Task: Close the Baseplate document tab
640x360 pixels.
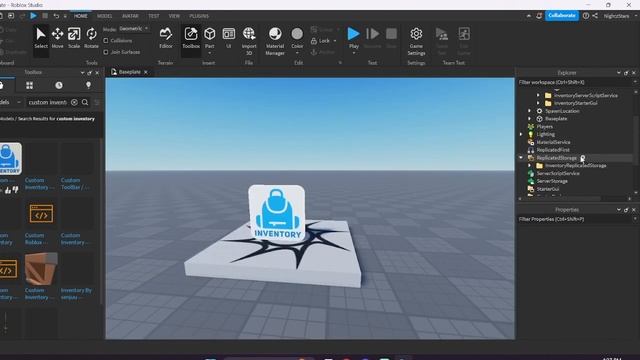Action: pos(146,72)
